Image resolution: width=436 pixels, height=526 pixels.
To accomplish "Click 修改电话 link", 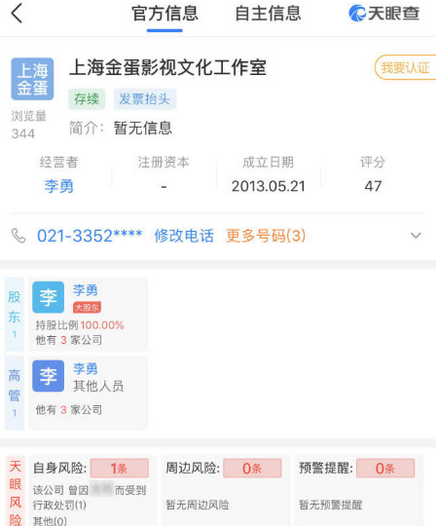I will tap(184, 235).
